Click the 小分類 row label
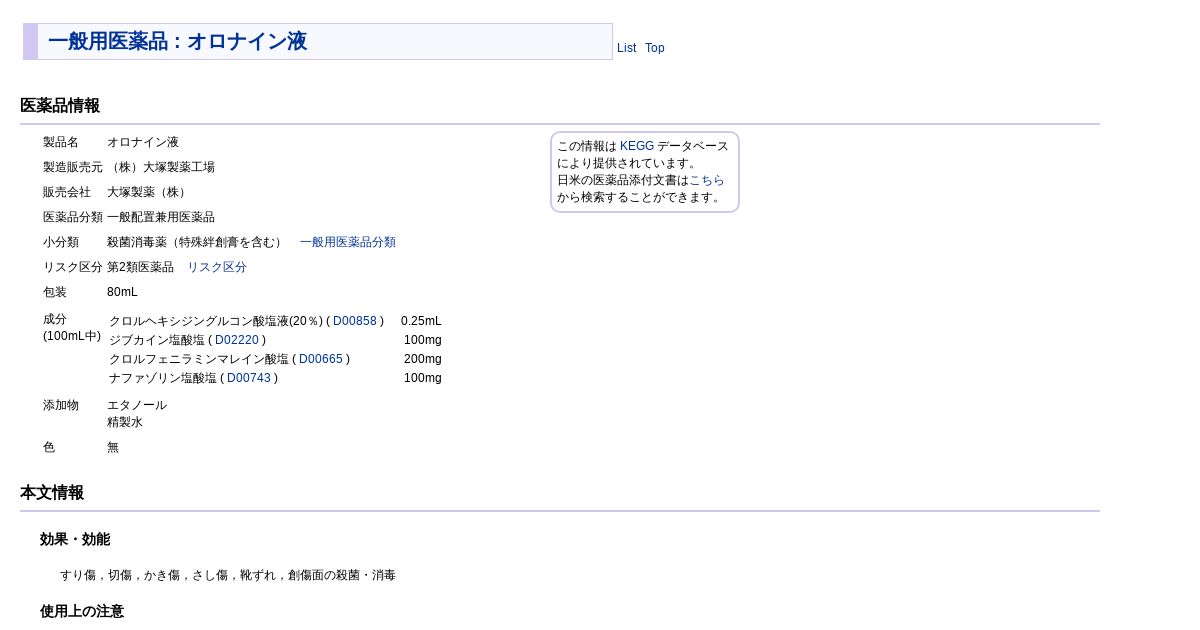Screen dimensions: 1200x630 61,242
